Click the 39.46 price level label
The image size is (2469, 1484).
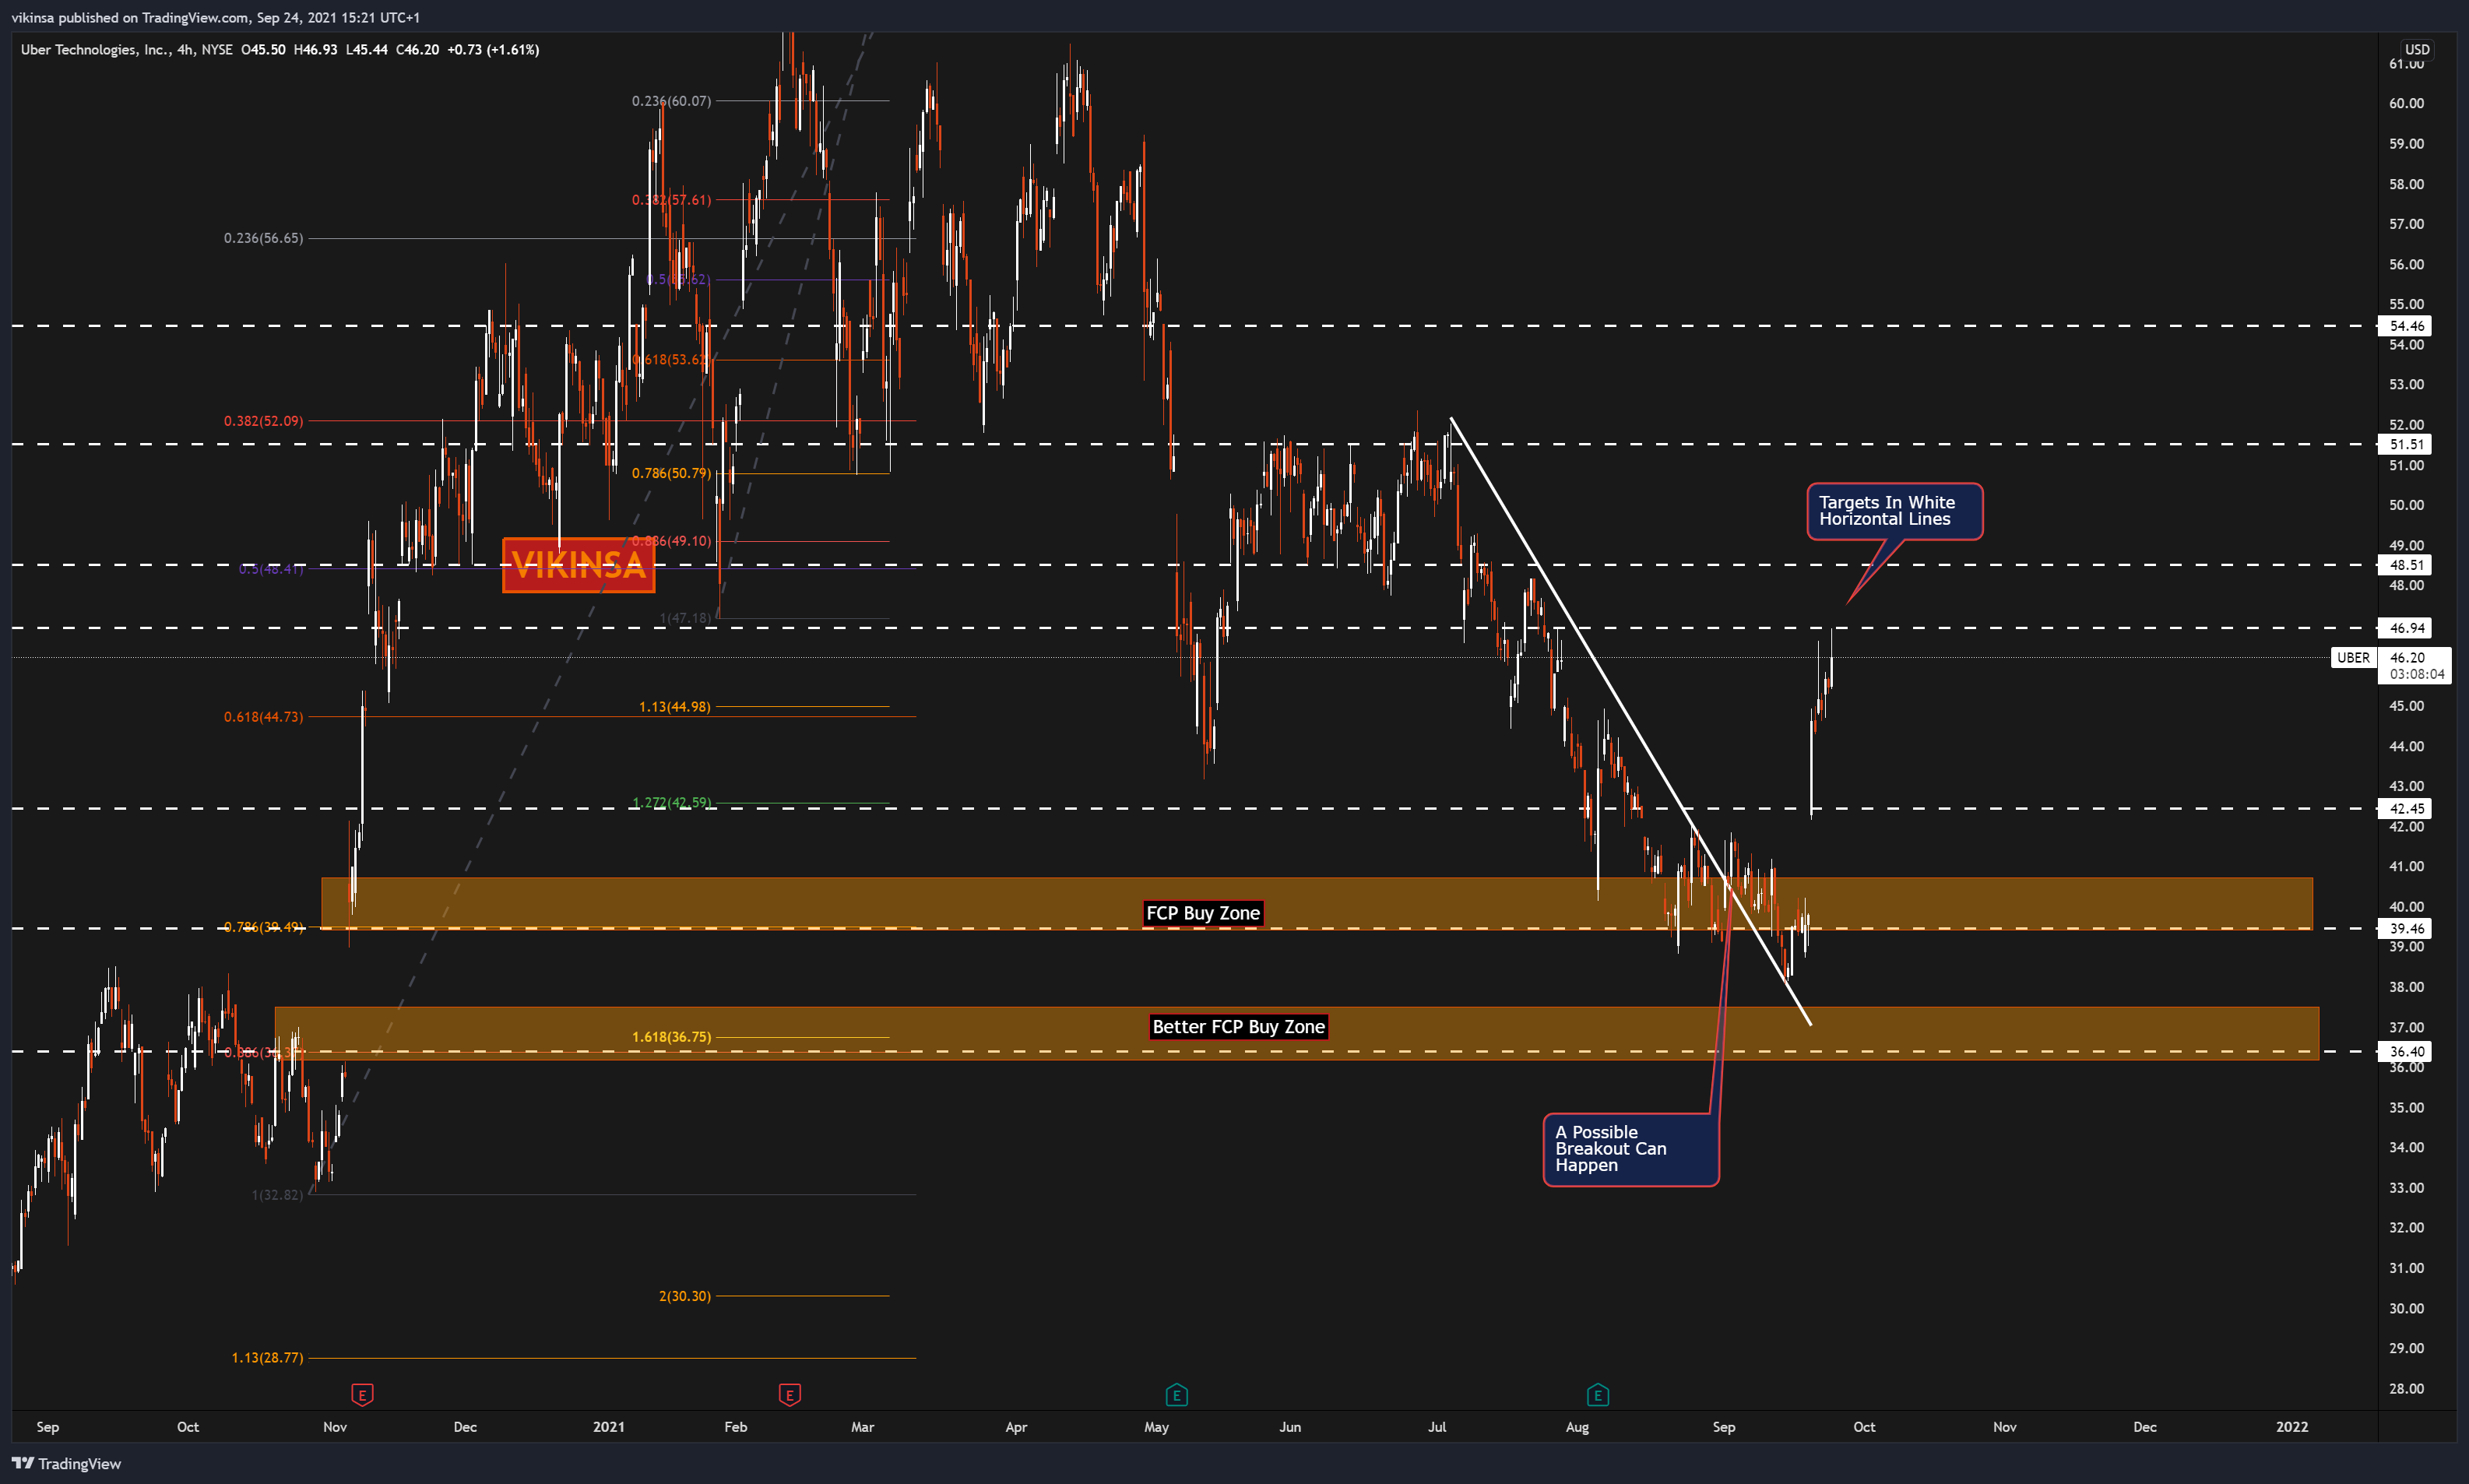[2405, 928]
